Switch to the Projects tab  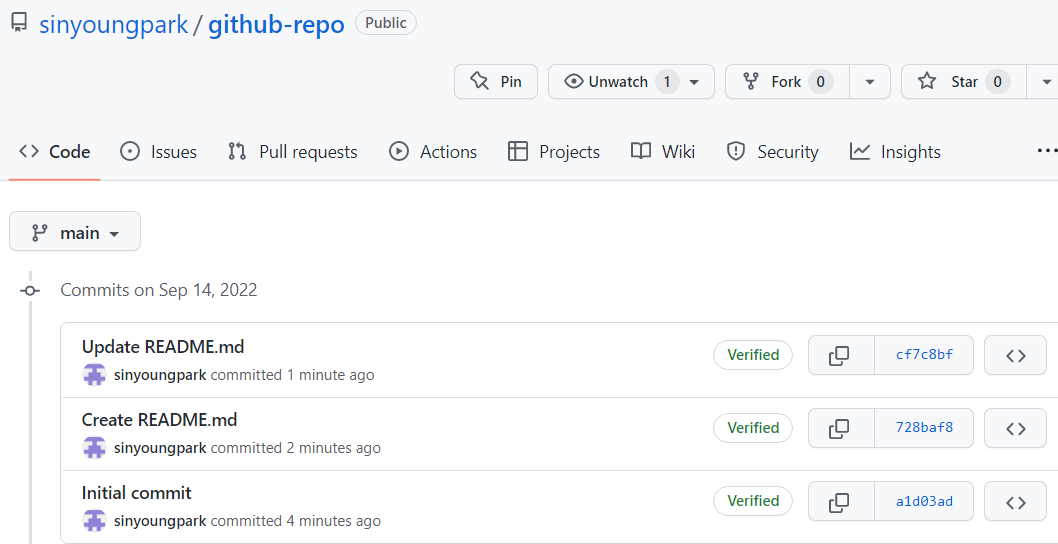pyautogui.click(x=554, y=152)
